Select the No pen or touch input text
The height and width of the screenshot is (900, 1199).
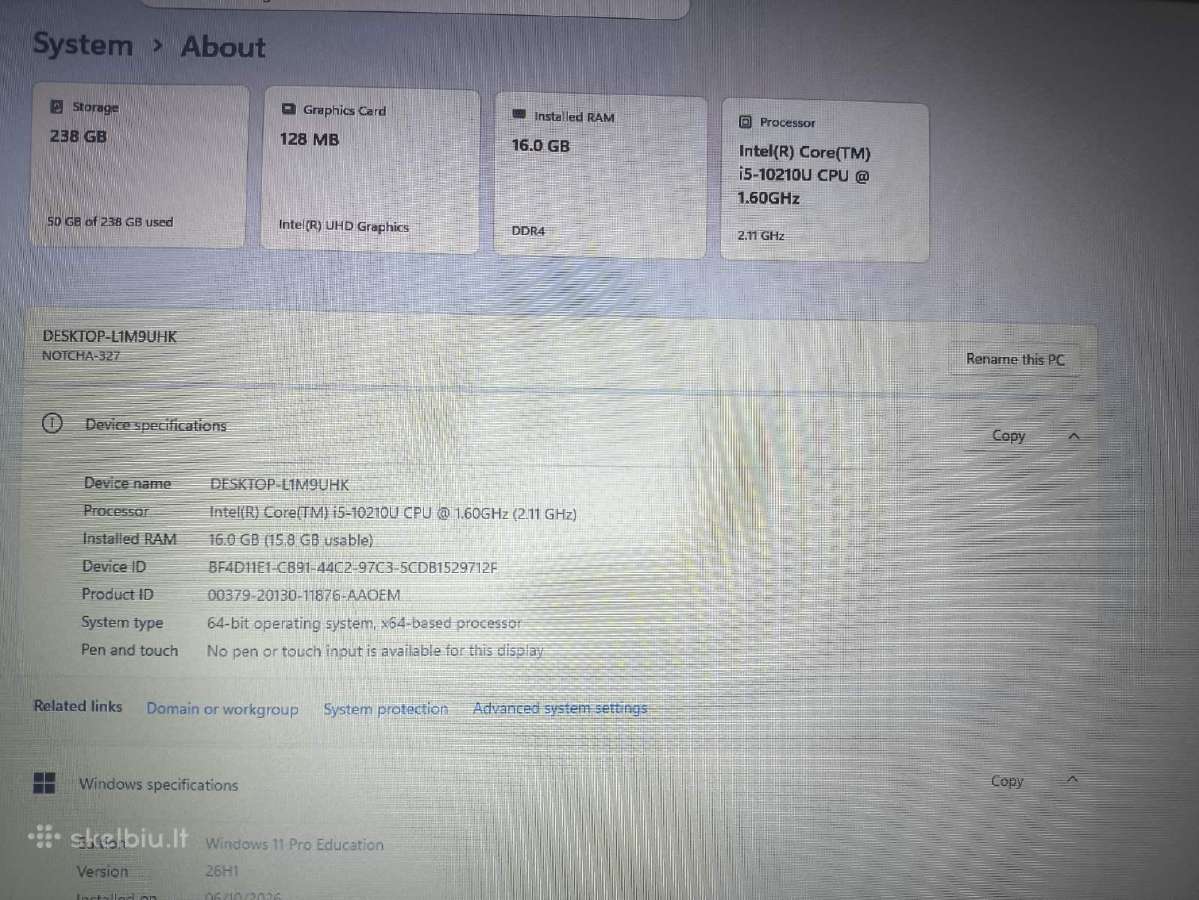pyautogui.click(x=375, y=651)
